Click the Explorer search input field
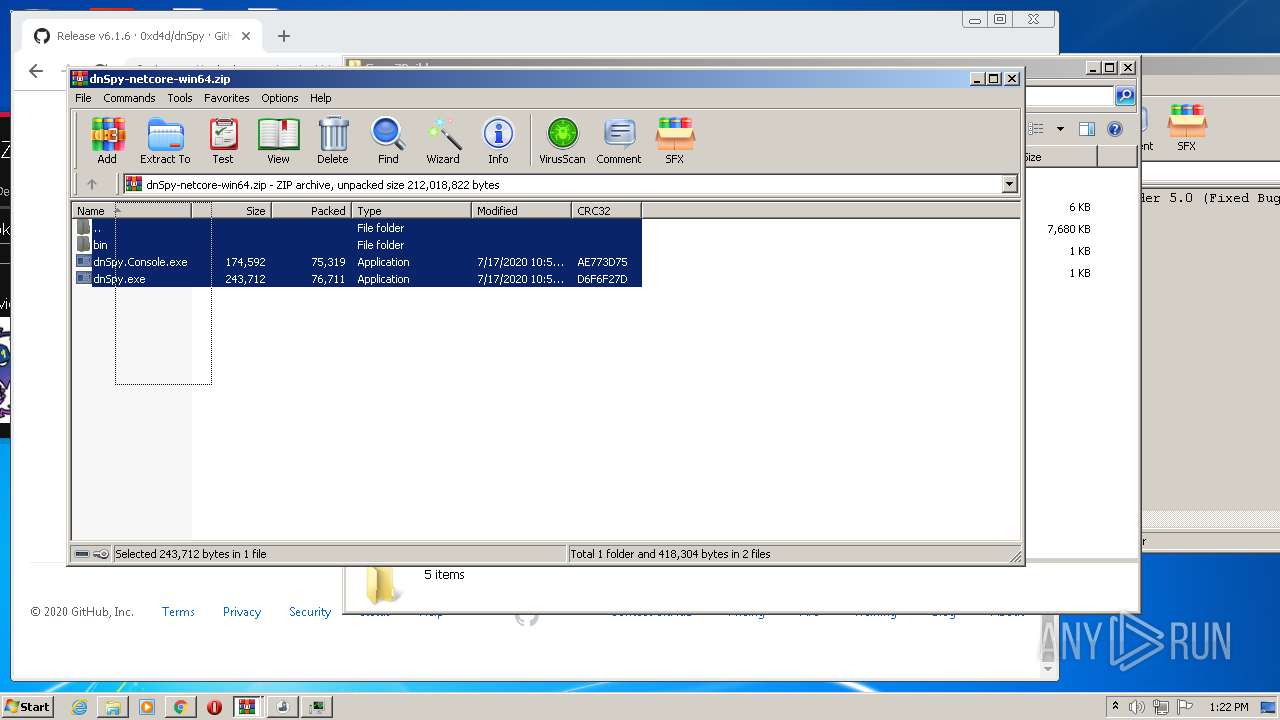The width and height of the screenshot is (1280, 720). click(x=1070, y=96)
